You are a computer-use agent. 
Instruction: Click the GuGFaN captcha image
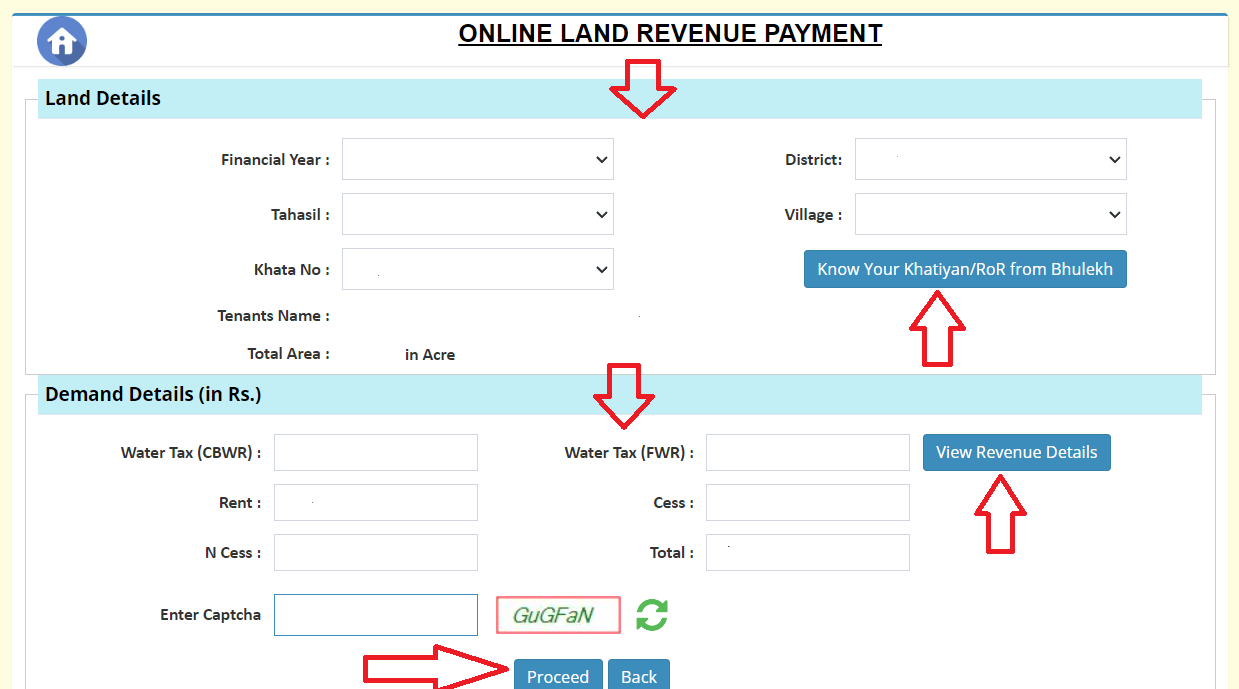(x=558, y=615)
